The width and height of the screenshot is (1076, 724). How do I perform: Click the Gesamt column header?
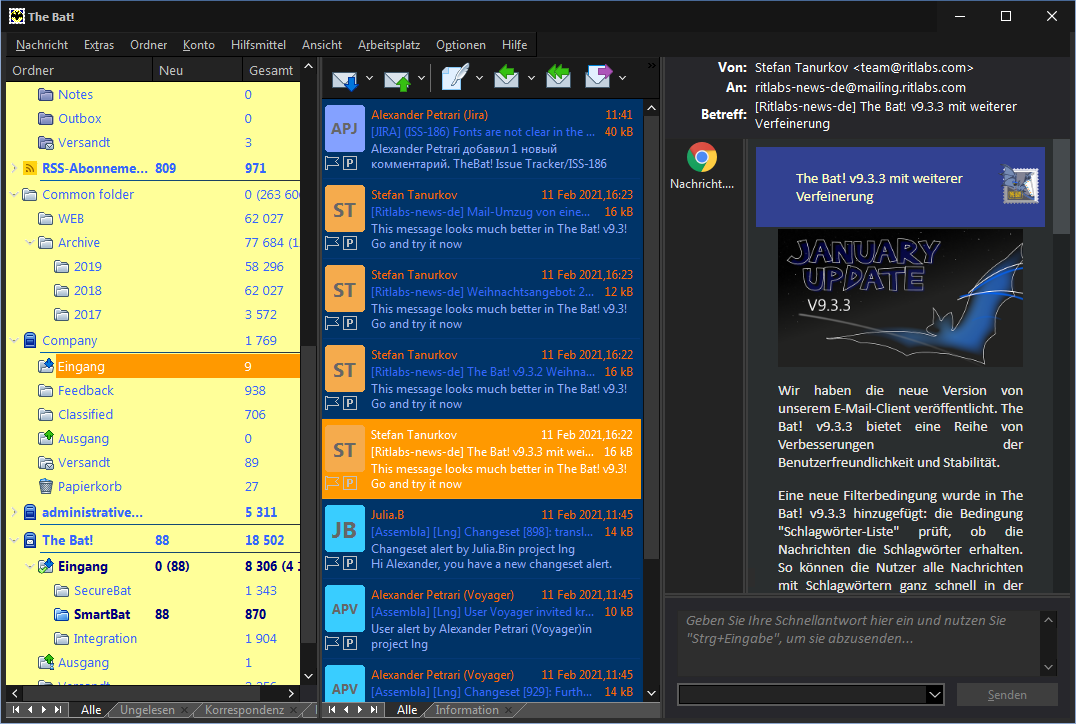(x=271, y=70)
